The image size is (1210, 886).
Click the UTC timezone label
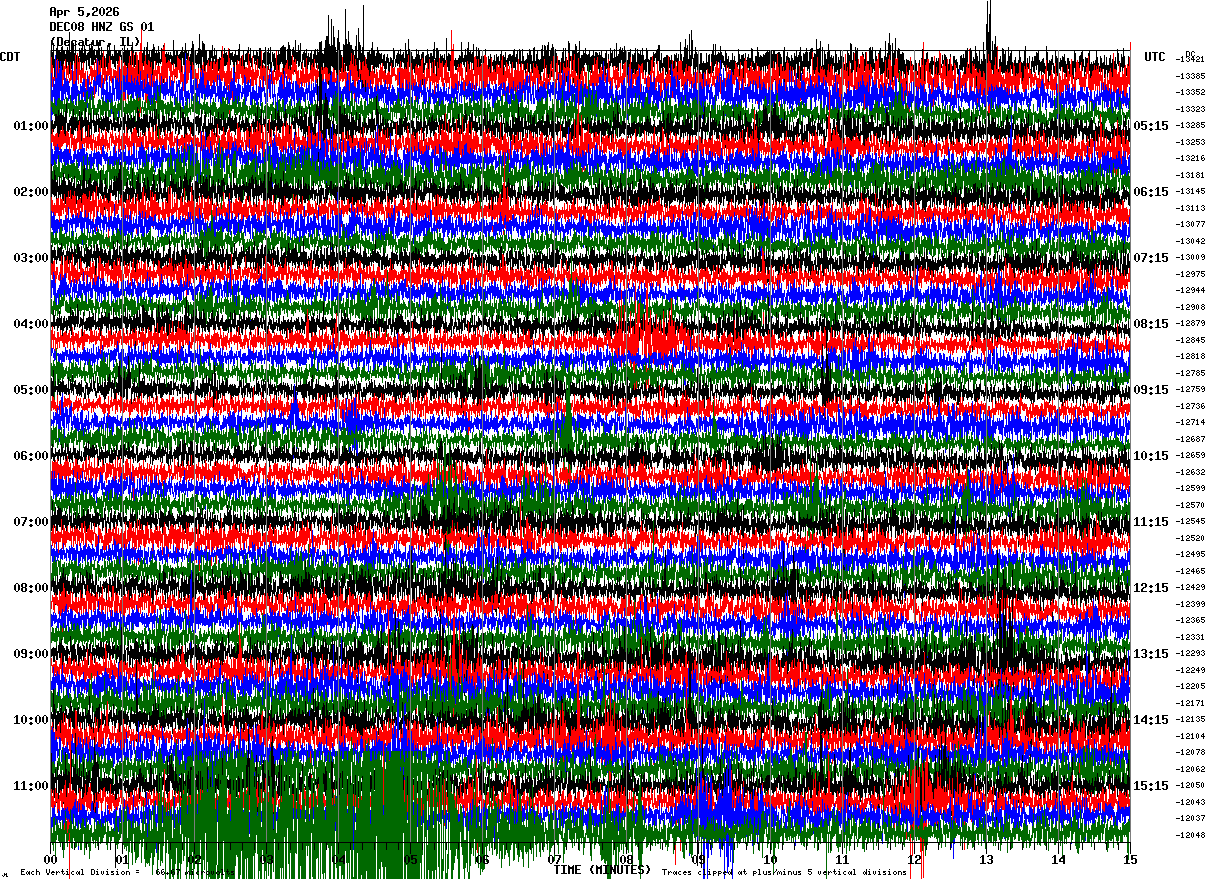pos(1155,57)
